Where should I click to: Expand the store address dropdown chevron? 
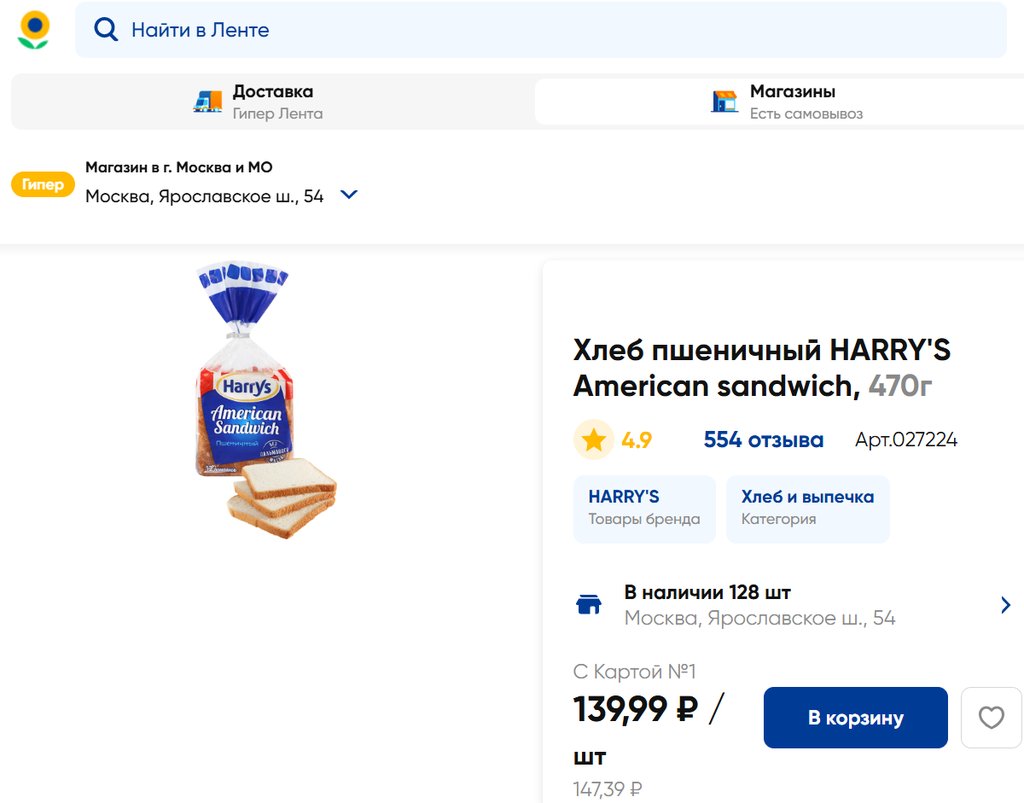coord(349,195)
